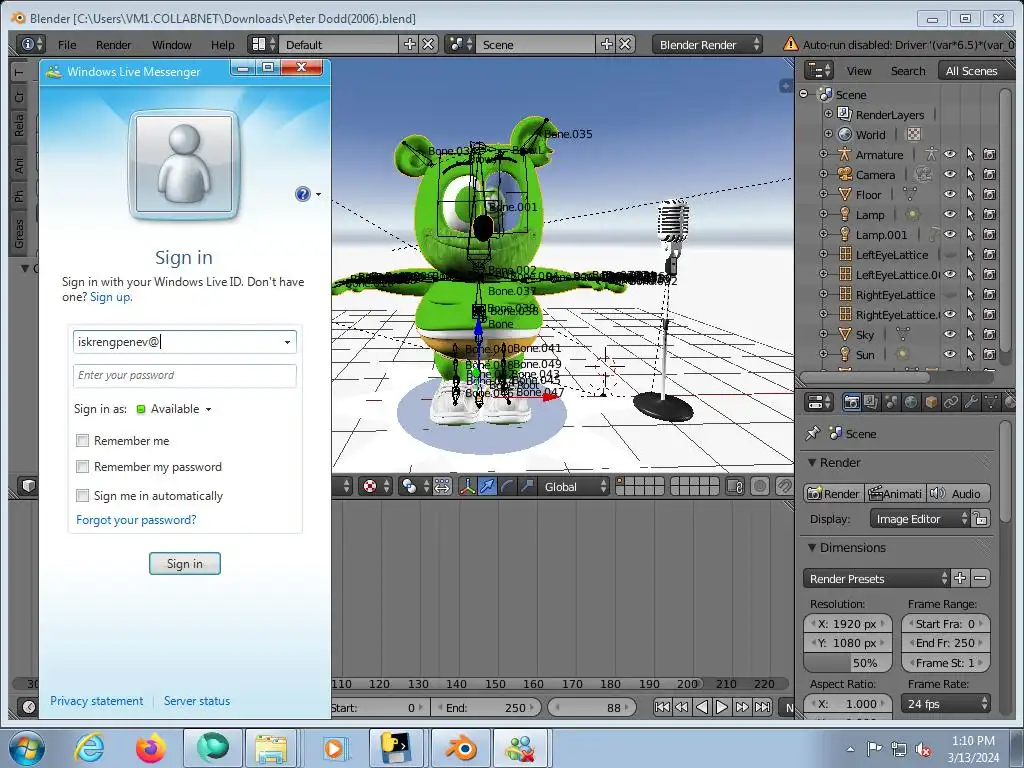Collapse the Render panel triangle
Image resolution: width=1024 pixels, height=768 pixels.
812,462
